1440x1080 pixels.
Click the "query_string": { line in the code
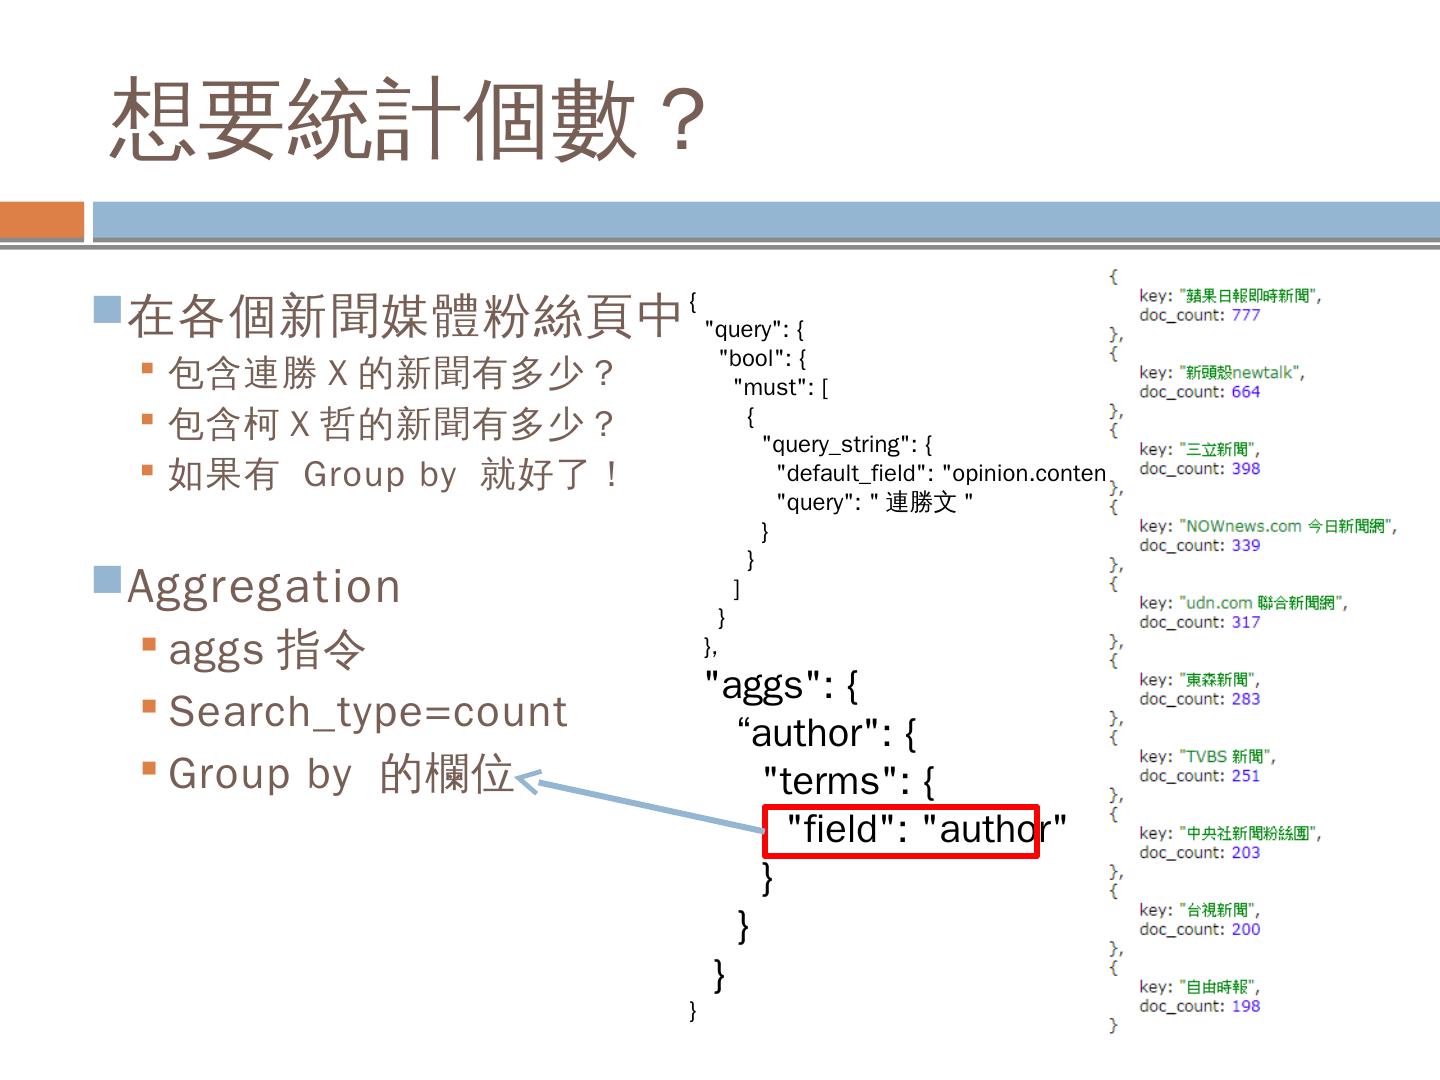point(847,444)
